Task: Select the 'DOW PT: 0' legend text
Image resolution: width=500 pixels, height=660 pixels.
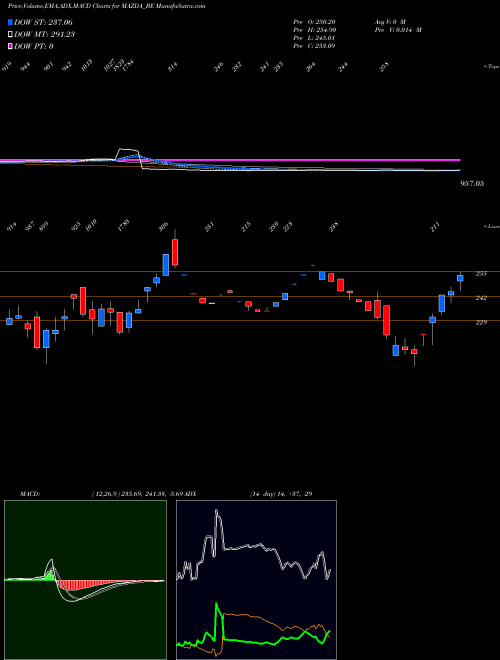Action: click(x=34, y=46)
